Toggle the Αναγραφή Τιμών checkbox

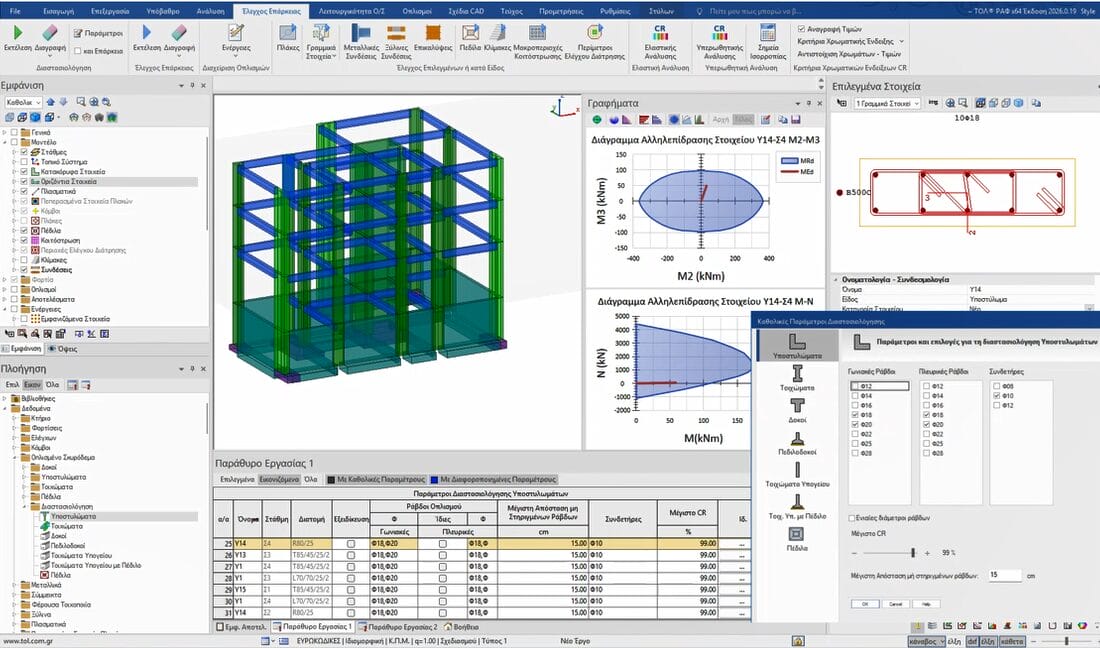801,29
